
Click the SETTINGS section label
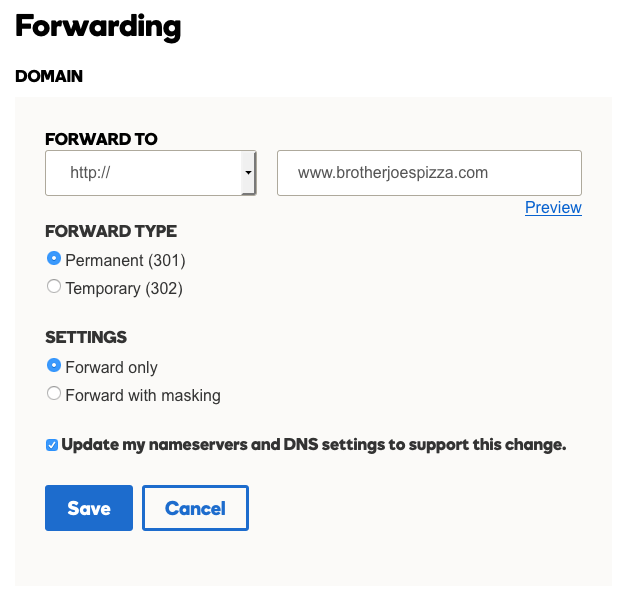[86, 337]
